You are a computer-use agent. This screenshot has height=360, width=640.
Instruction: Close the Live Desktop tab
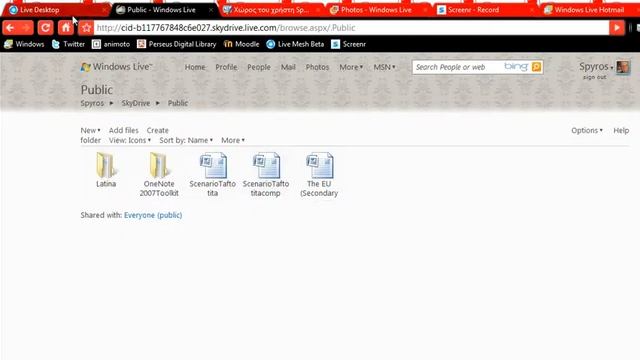click(104, 10)
